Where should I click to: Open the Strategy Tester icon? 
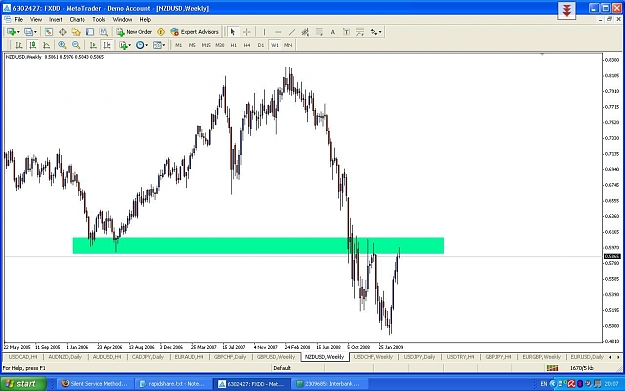tap(104, 32)
